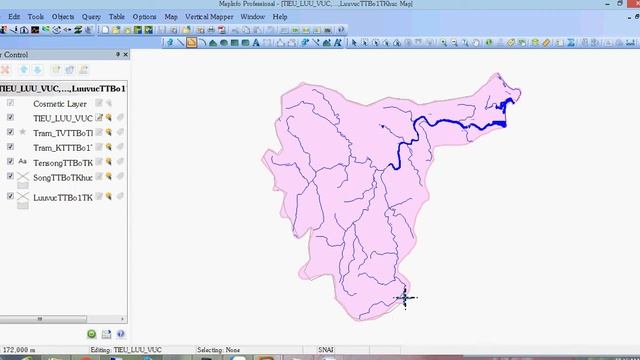640x360 pixels.
Task: Close the Layer Control panel
Action: click(x=126, y=54)
